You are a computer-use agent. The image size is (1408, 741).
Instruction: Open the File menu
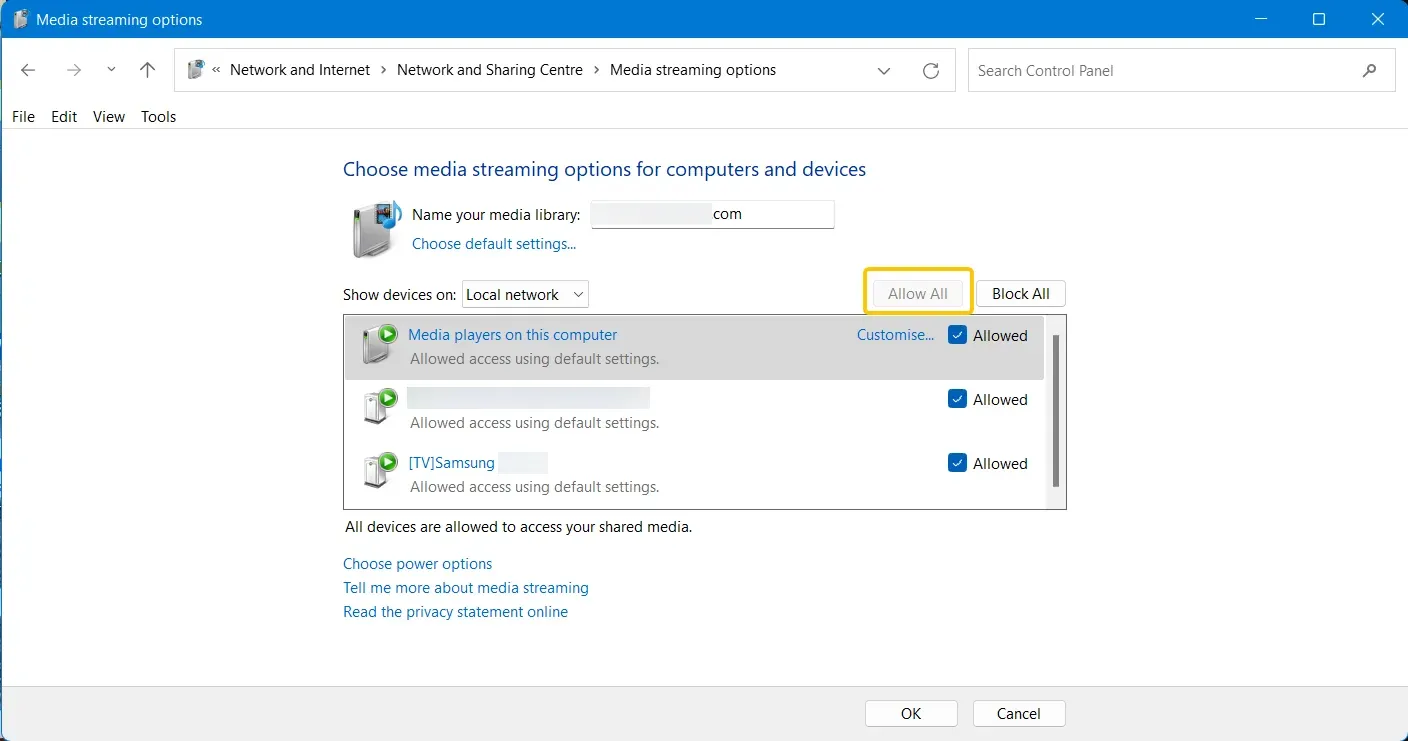point(23,117)
